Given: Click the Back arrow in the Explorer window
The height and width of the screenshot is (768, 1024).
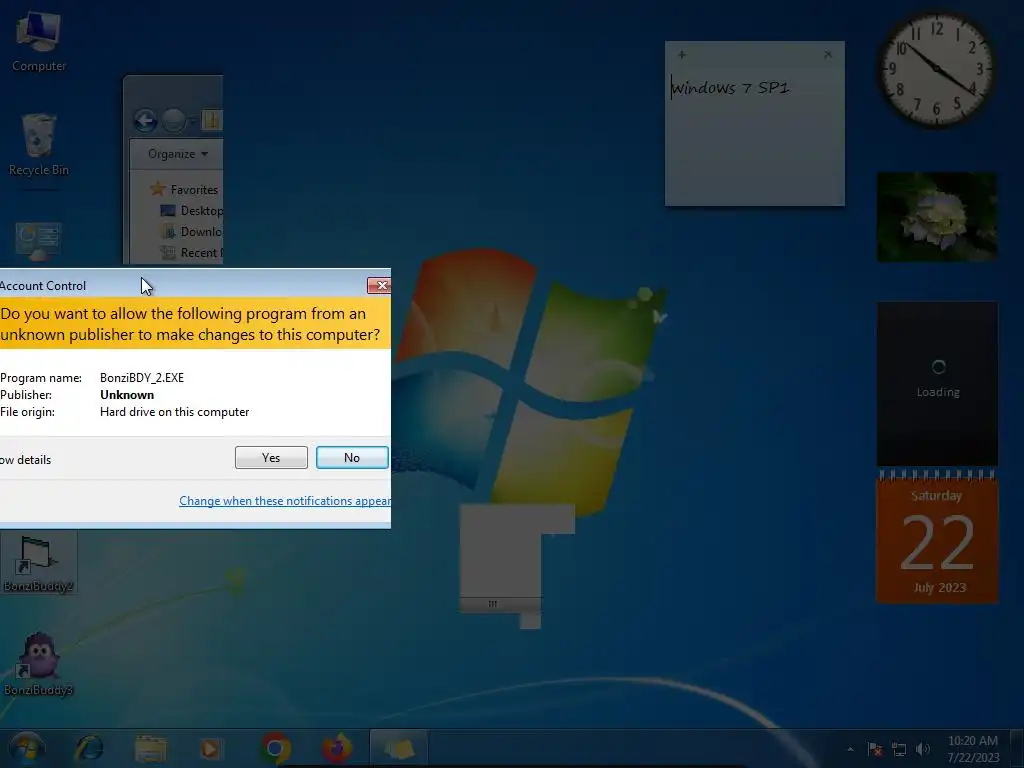Looking at the screenshot, I should point(146,120).
